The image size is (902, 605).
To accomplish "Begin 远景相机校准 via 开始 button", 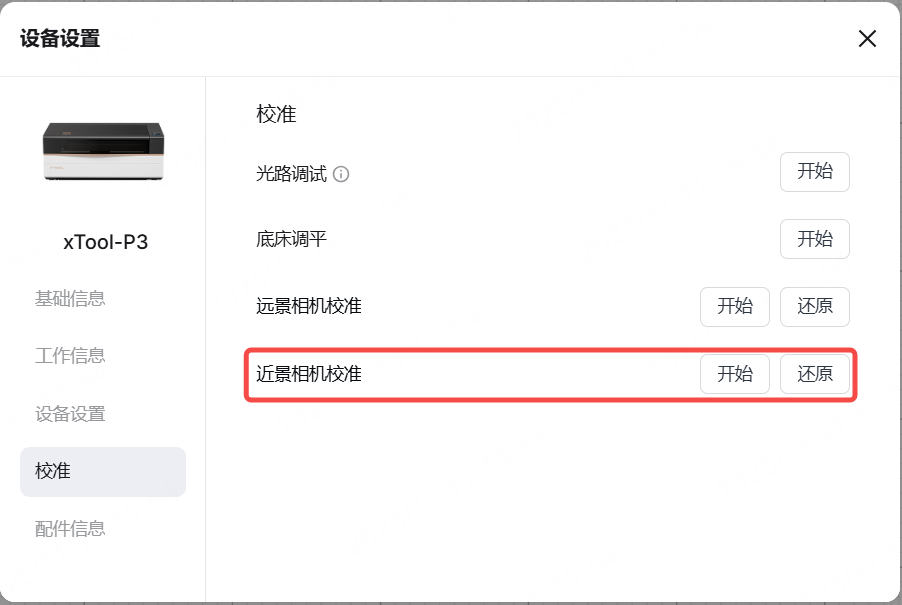I will pos(735,307).
